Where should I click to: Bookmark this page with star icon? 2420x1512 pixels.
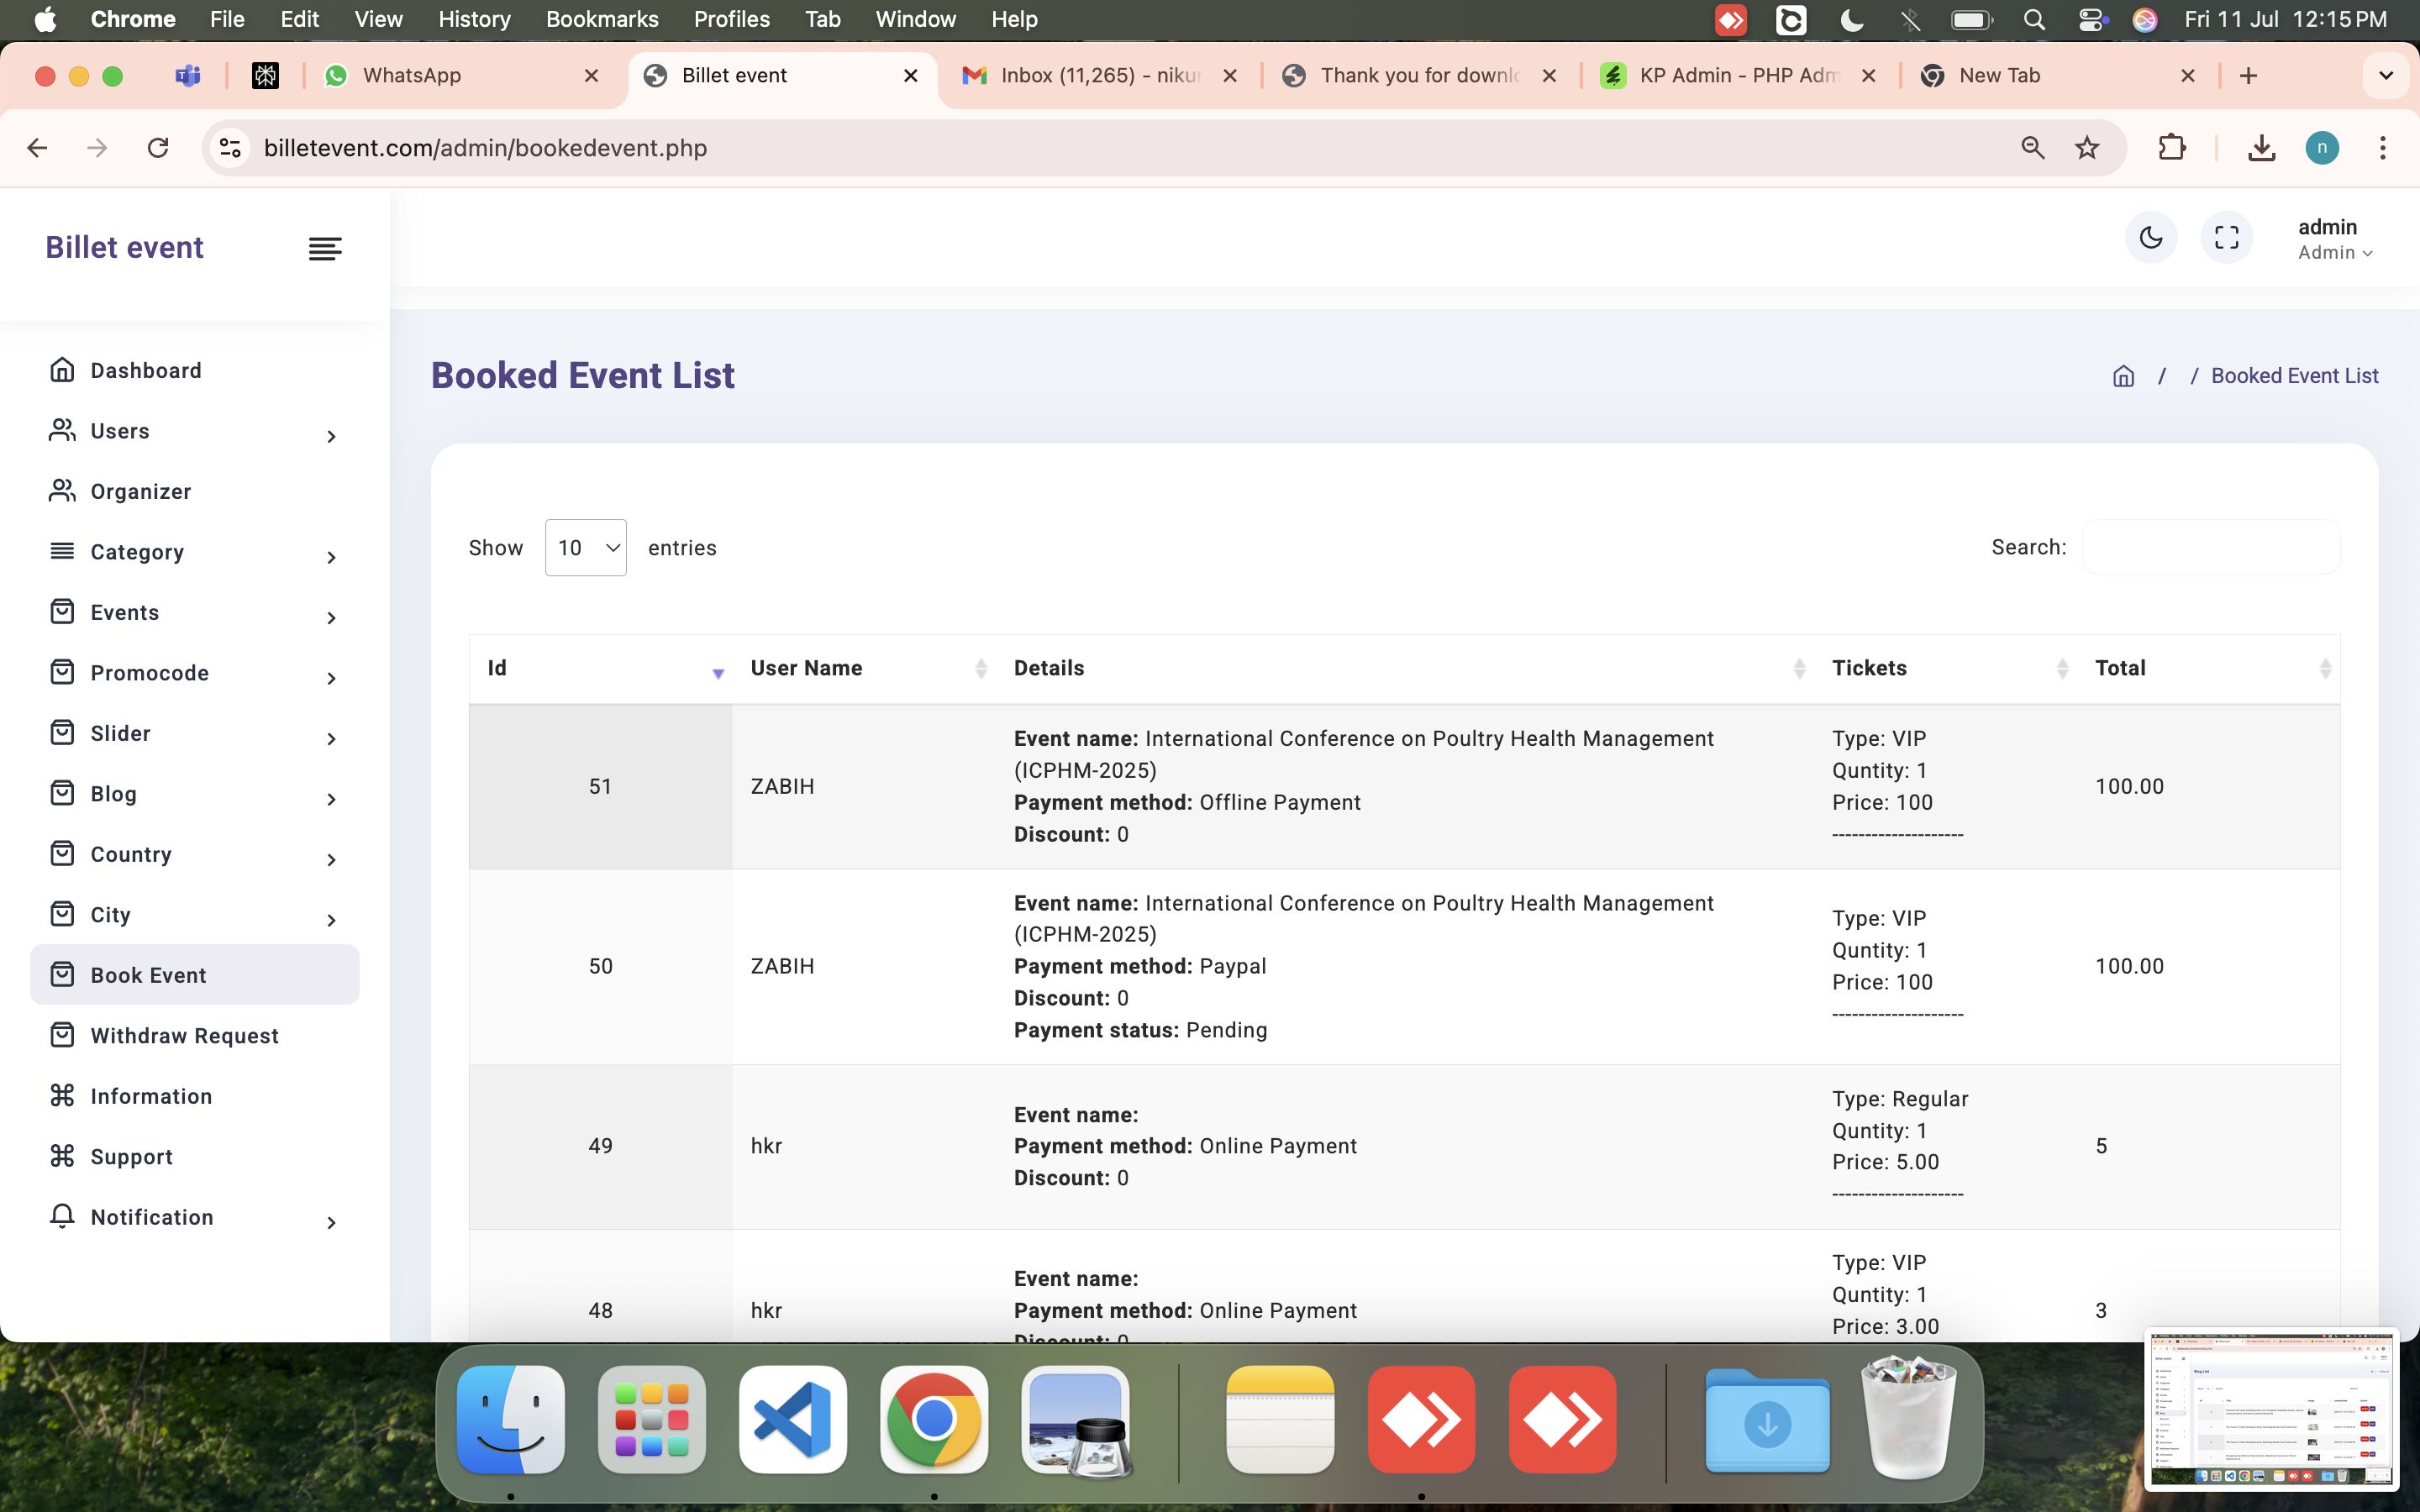tap(2087, 148)
